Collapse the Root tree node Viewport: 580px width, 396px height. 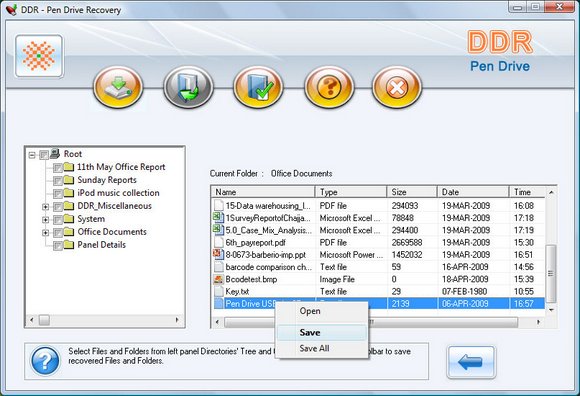coord(32,155)
